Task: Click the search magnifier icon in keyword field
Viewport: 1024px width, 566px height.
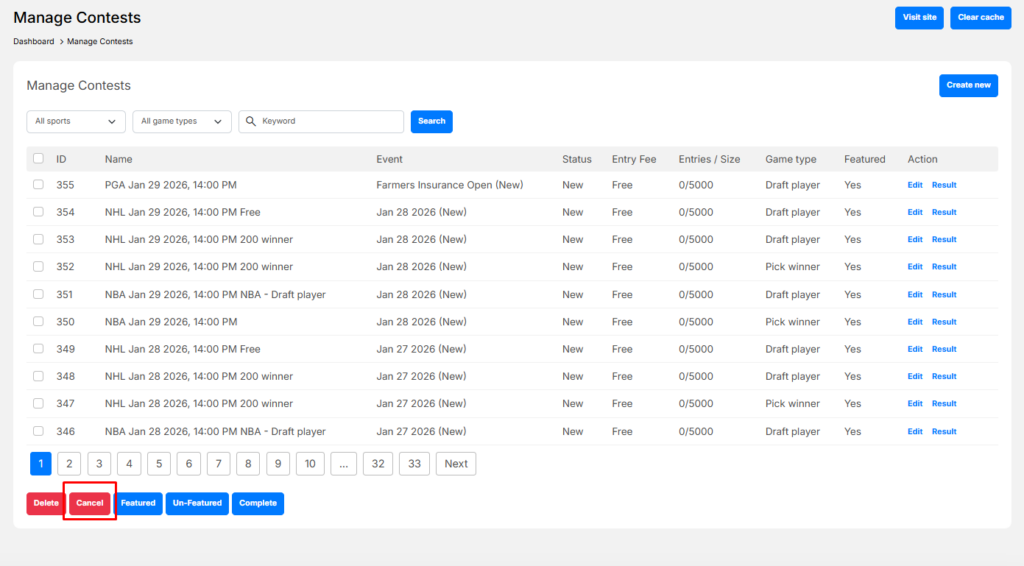Action: [250, 121]
